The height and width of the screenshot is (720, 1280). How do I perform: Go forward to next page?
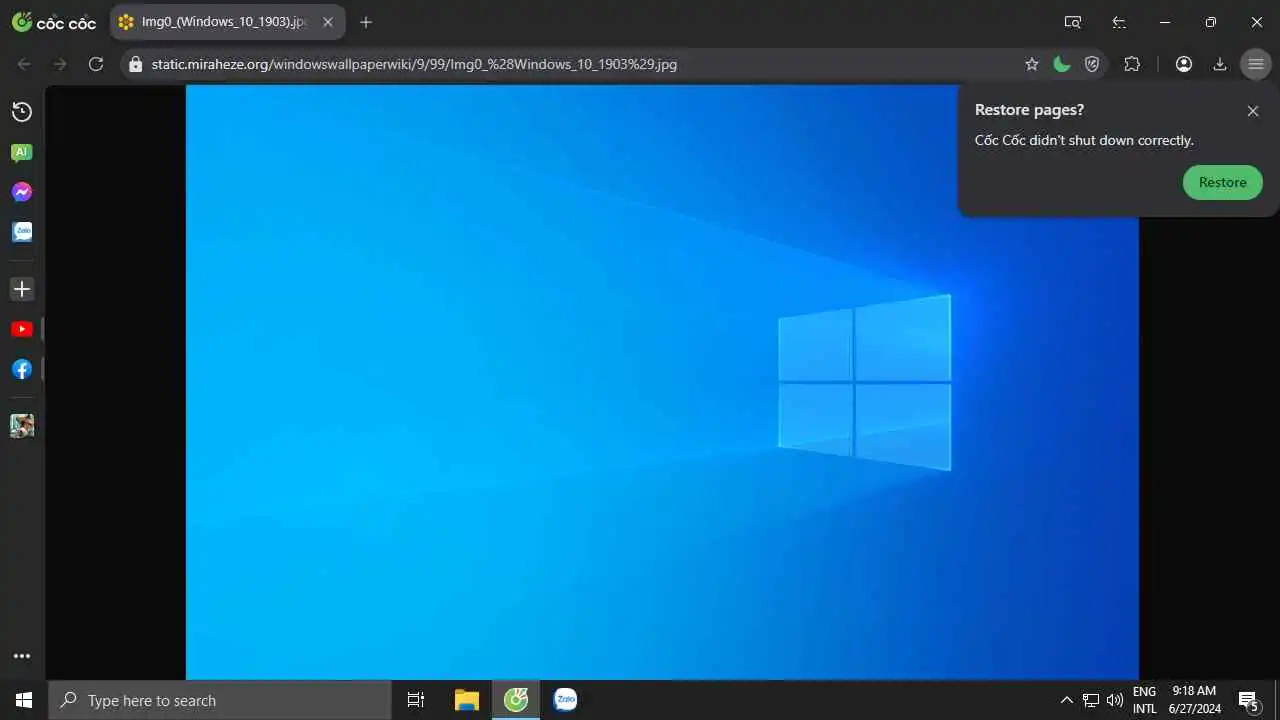coord(60,64)
